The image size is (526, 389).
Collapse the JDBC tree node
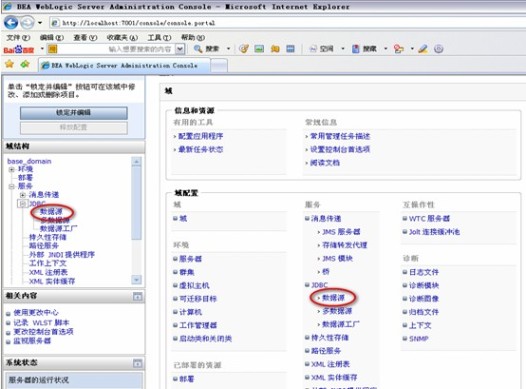click(22, 204)
